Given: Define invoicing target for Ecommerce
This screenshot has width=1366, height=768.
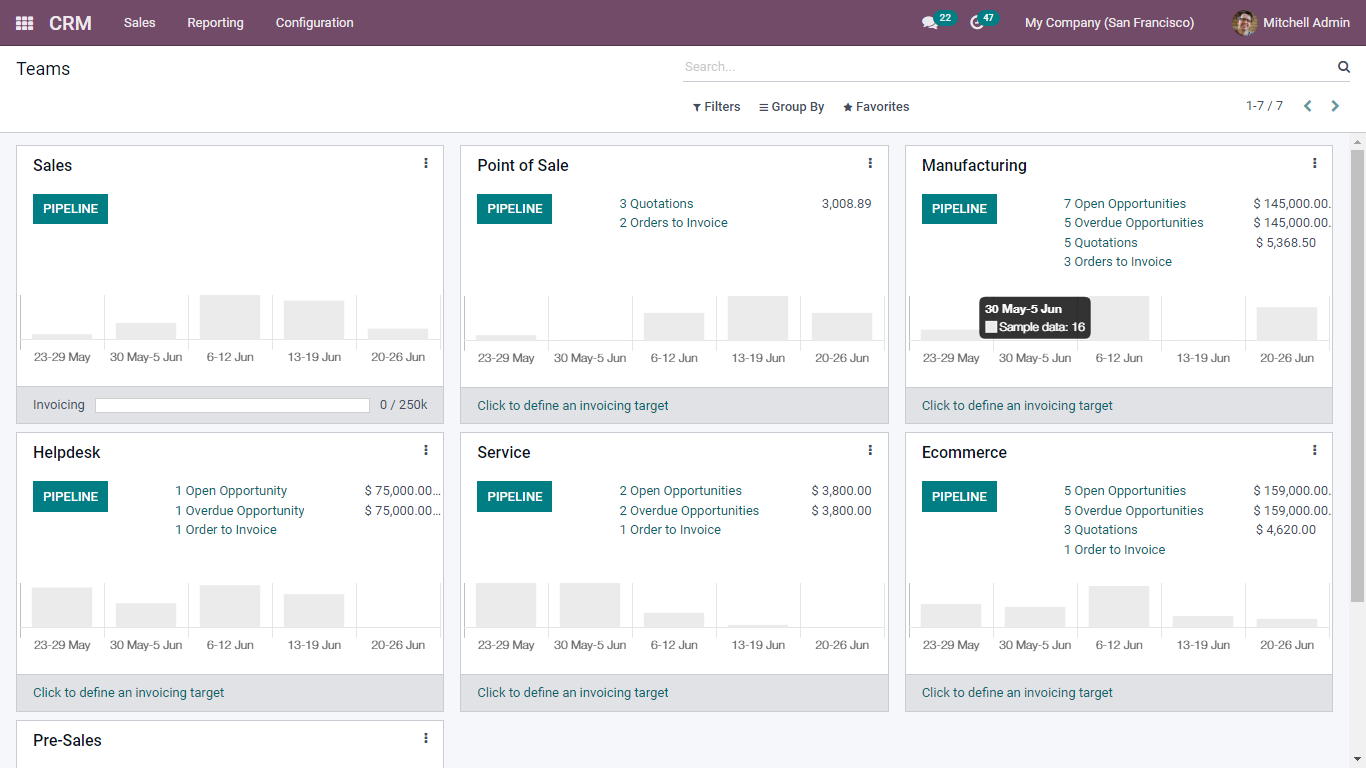Looking at the screenshot, I should point(1017,693).
